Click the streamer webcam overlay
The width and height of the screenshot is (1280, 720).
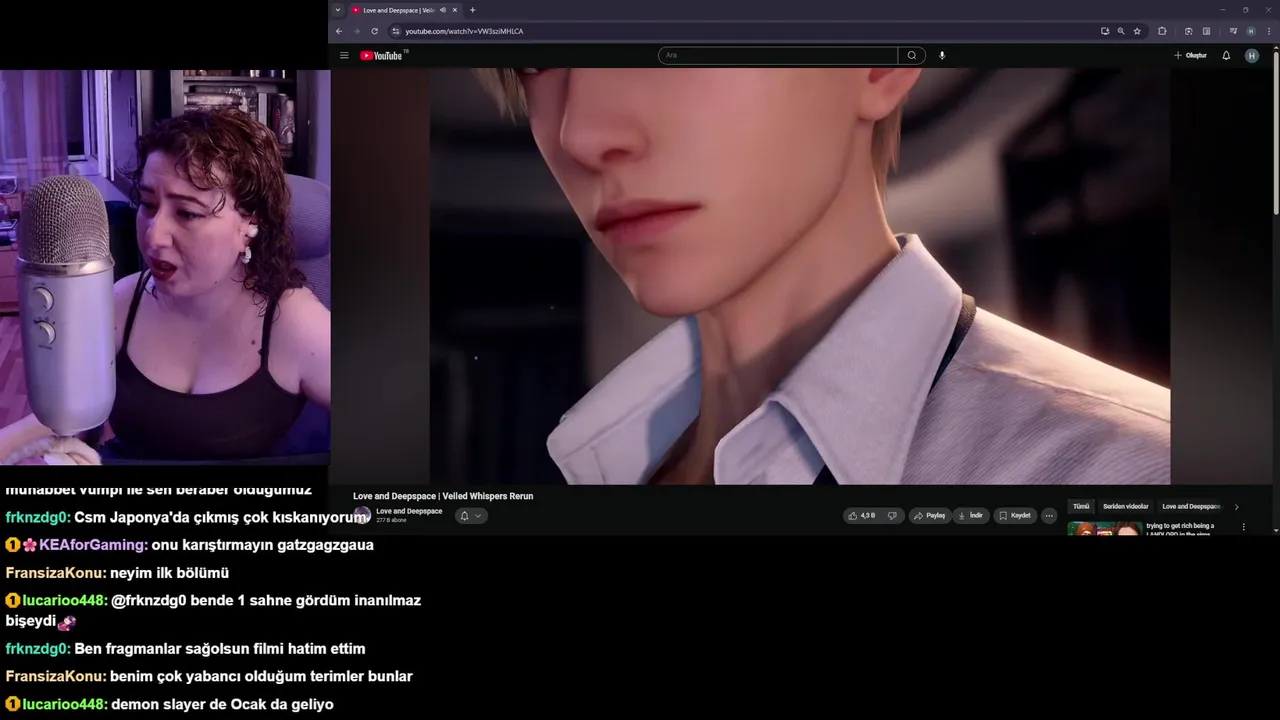pyautogui.click(x=165, y=267)
